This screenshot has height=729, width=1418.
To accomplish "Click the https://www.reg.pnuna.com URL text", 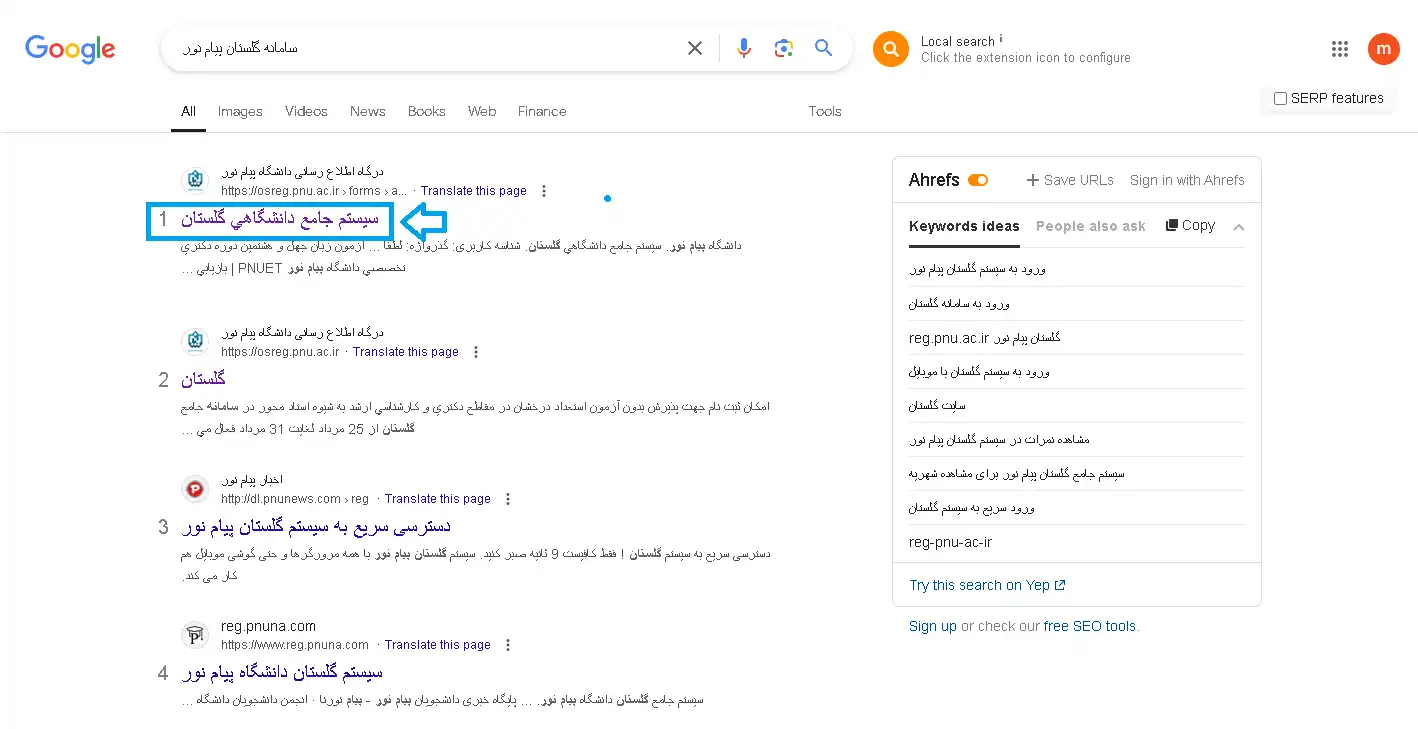I will pos(295,645).
